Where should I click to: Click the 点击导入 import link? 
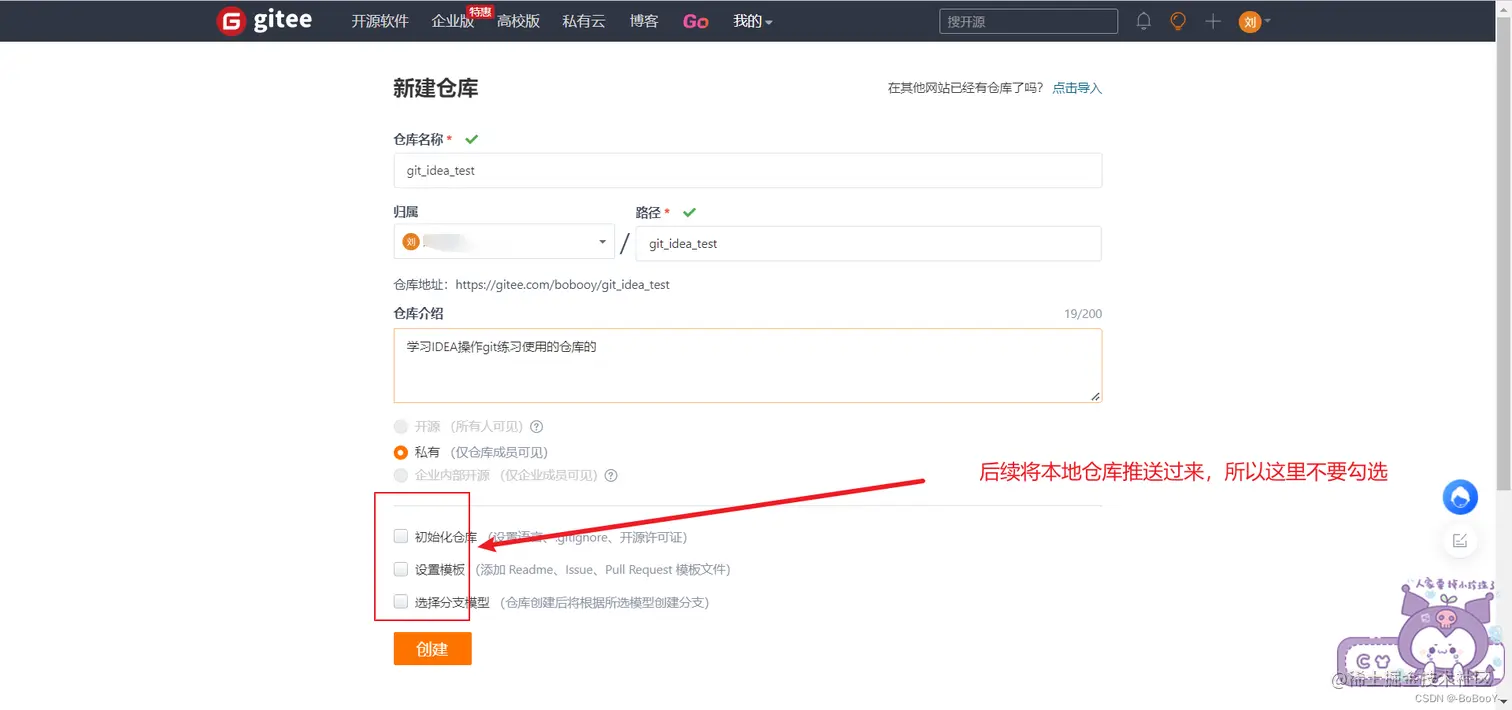click(x=1077, y=88)
